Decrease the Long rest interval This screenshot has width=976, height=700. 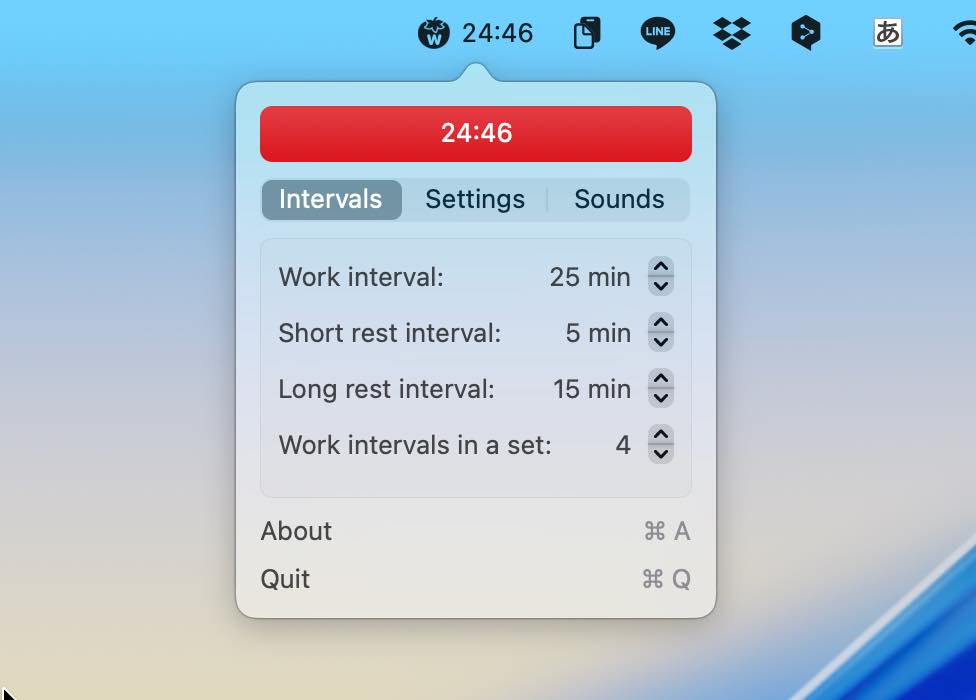click(660, 398)
